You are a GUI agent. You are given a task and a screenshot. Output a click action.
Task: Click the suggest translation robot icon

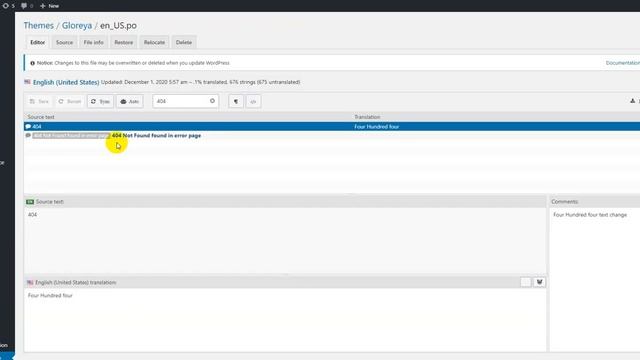click(x=539, y=282)
